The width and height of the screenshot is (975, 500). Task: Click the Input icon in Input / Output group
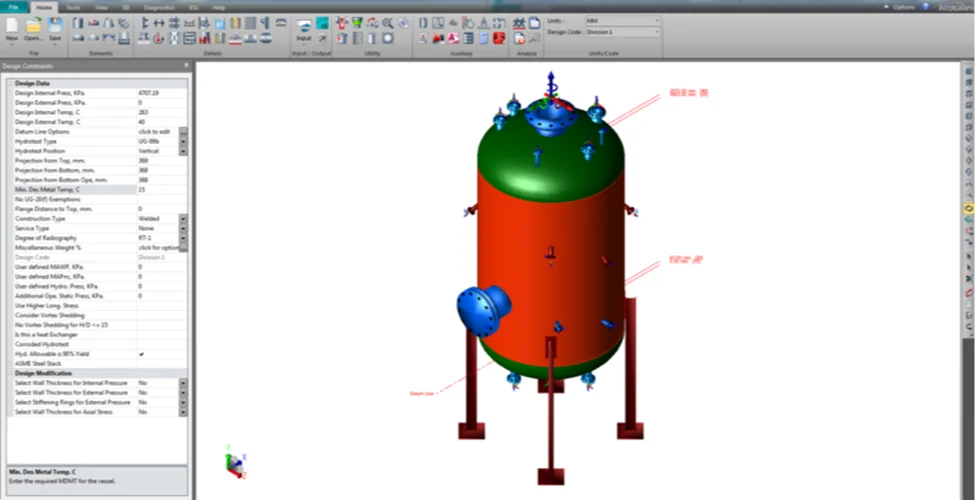303,29
